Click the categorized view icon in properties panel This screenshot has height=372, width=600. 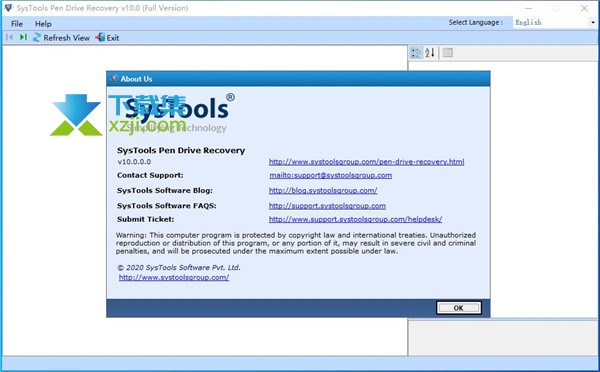click(x=416, y=53)
